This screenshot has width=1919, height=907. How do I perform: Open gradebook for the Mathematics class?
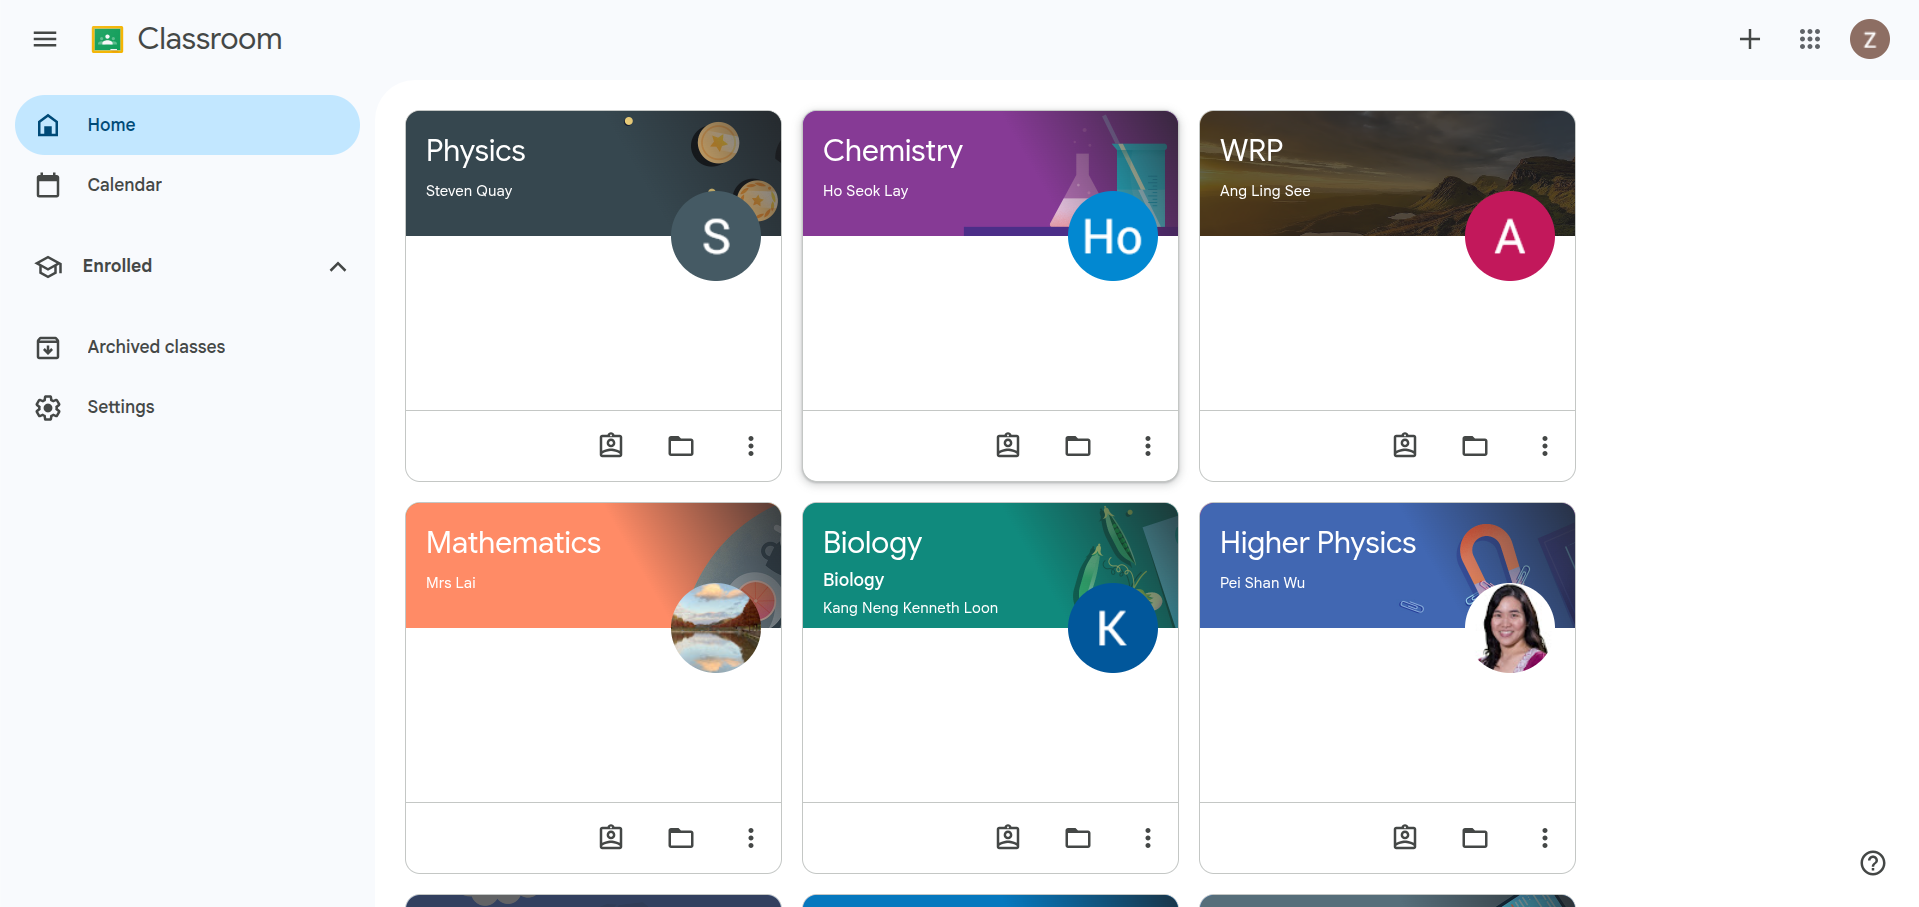[x=610, y=838]
